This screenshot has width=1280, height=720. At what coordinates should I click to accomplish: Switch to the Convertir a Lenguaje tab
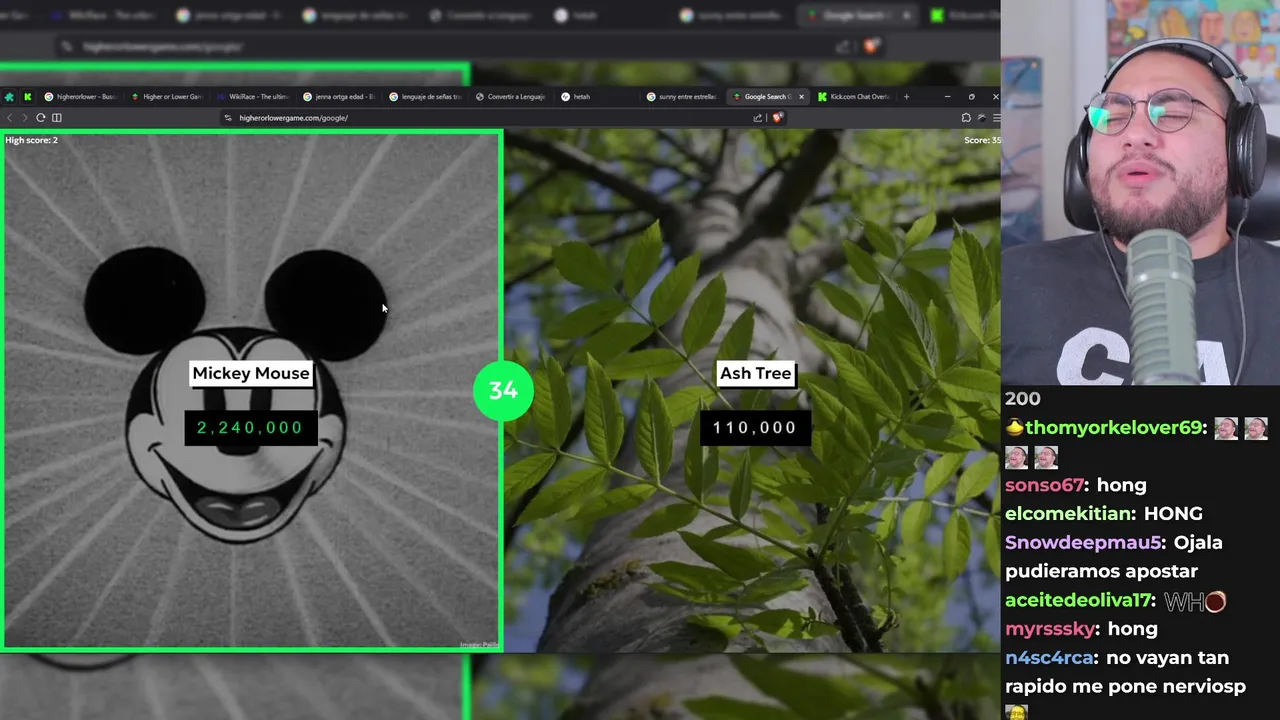pos(511,97)
